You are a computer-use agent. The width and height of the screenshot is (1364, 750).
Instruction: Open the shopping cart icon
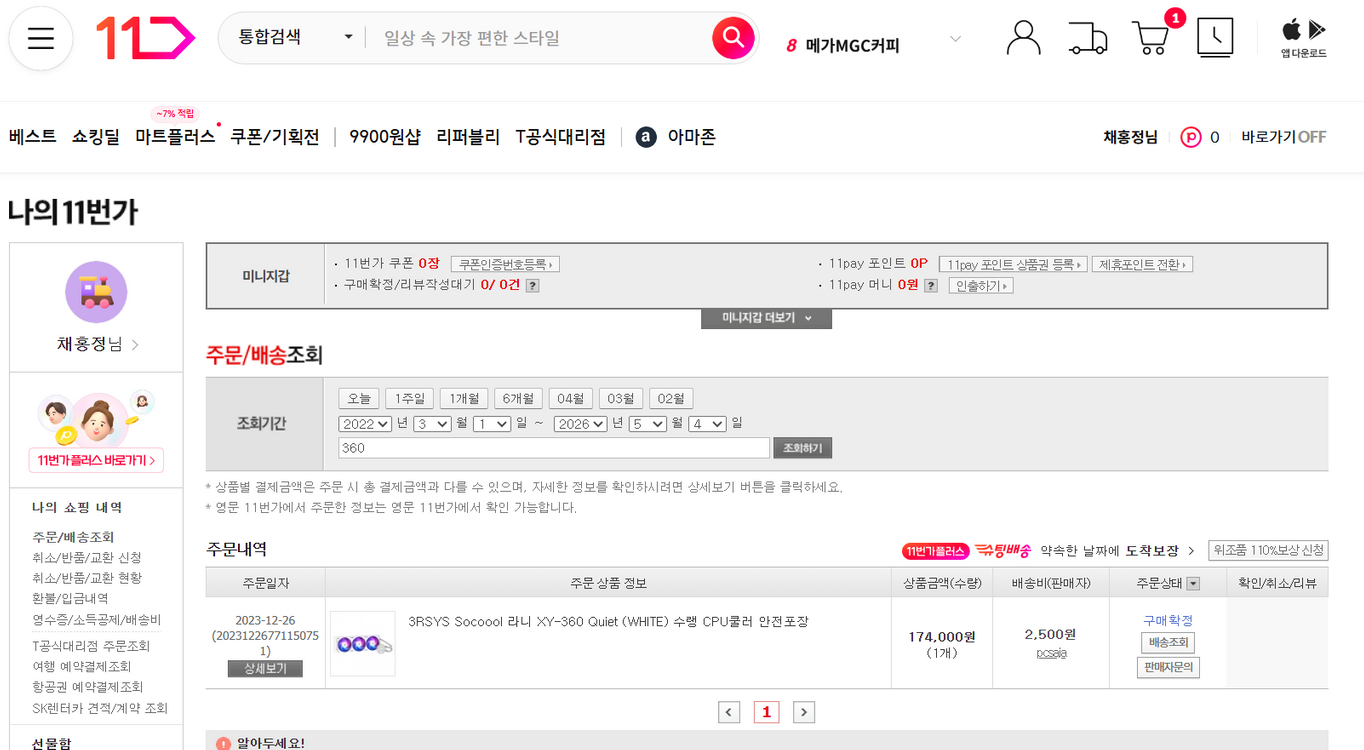pos(1151,38)
